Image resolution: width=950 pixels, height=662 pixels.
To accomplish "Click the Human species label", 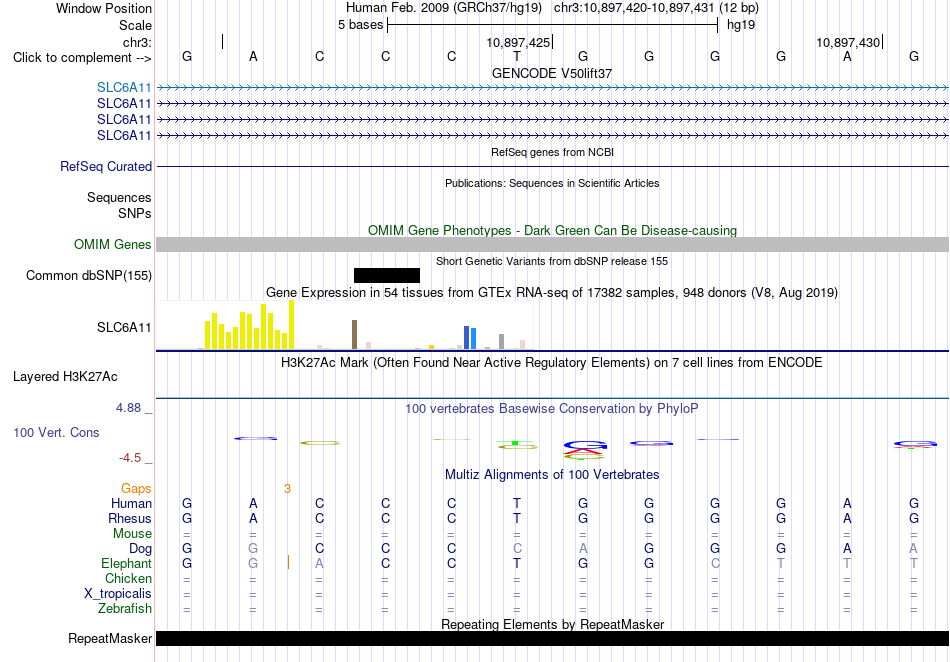I will point(131,504).
